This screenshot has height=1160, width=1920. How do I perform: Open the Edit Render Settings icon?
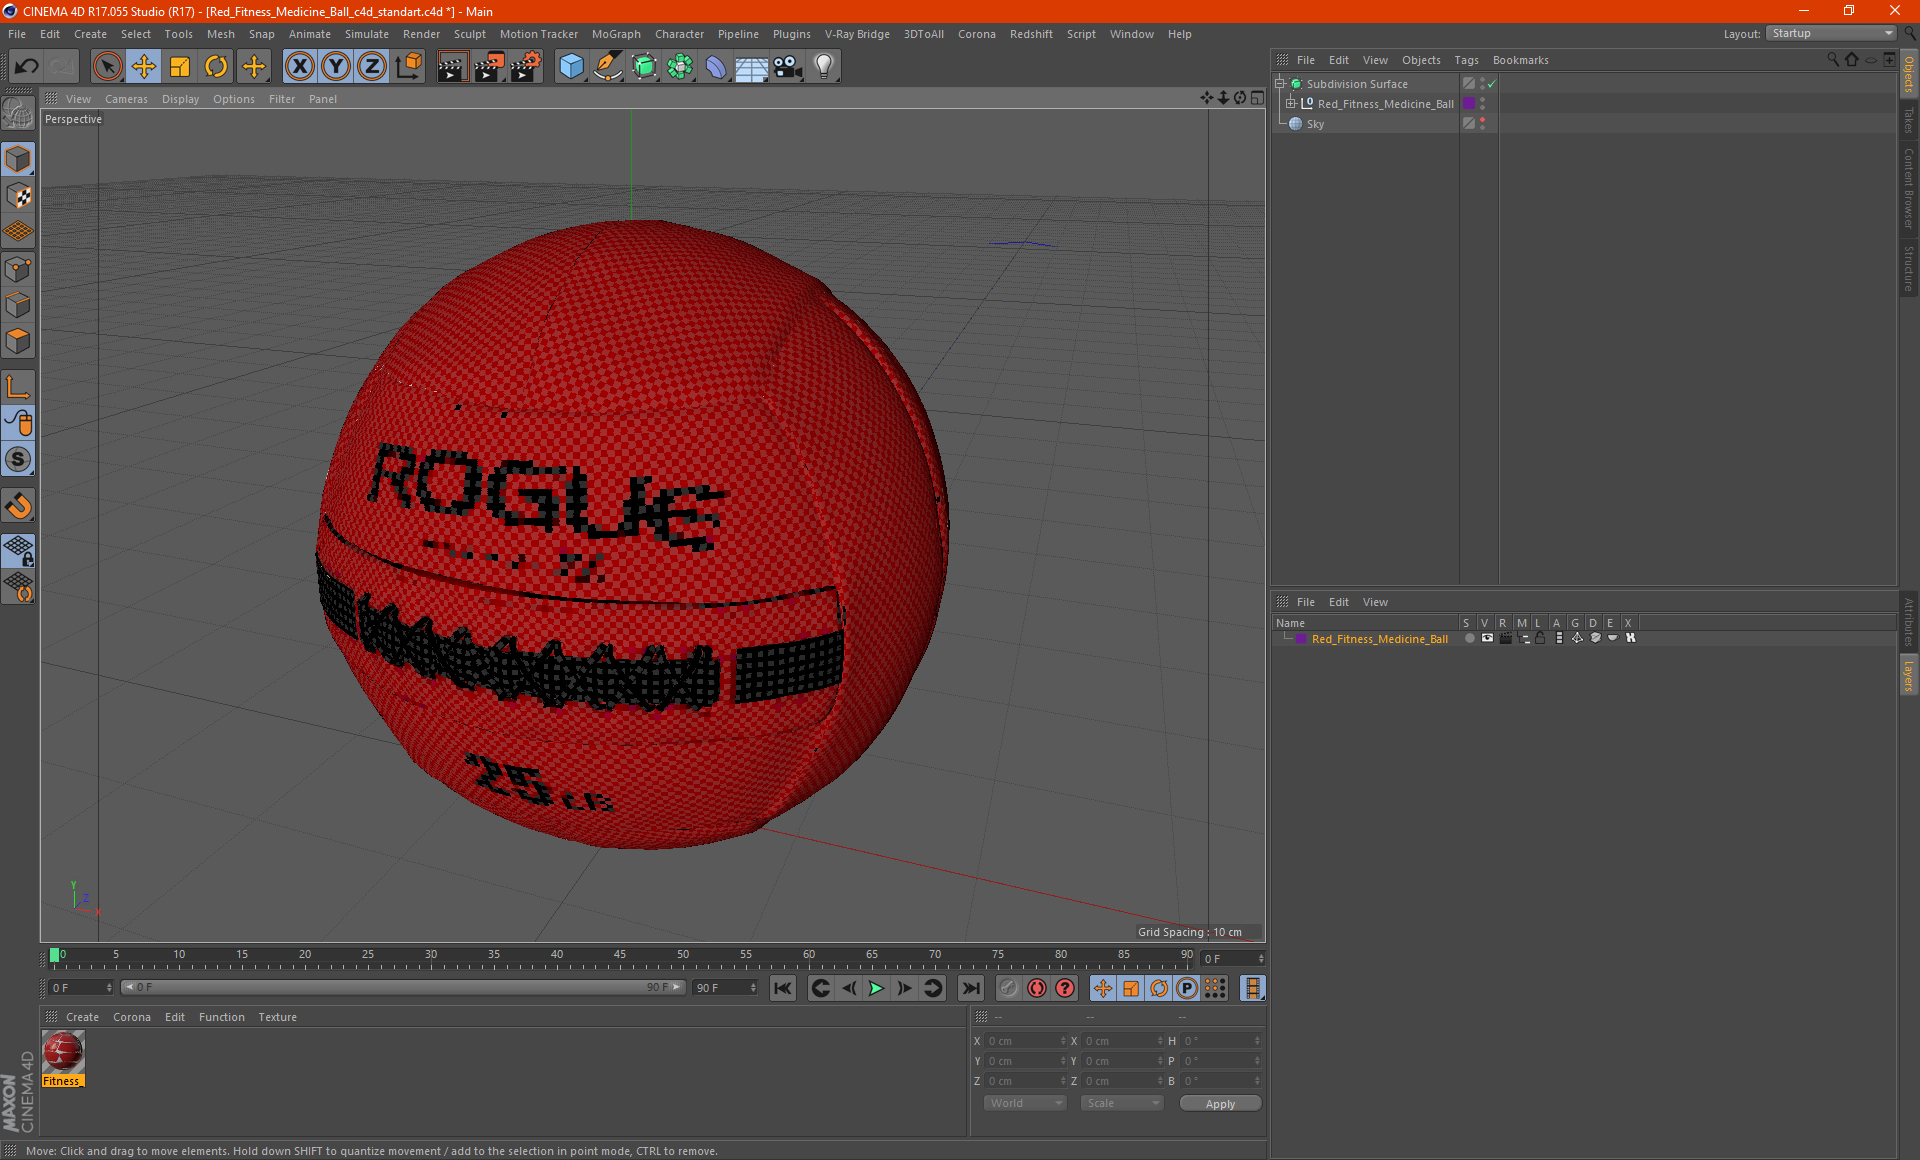[526, 67]
